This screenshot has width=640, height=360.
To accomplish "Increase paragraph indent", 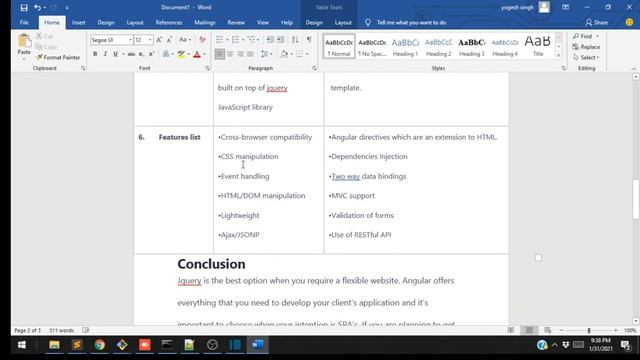I will click(280, 40).
